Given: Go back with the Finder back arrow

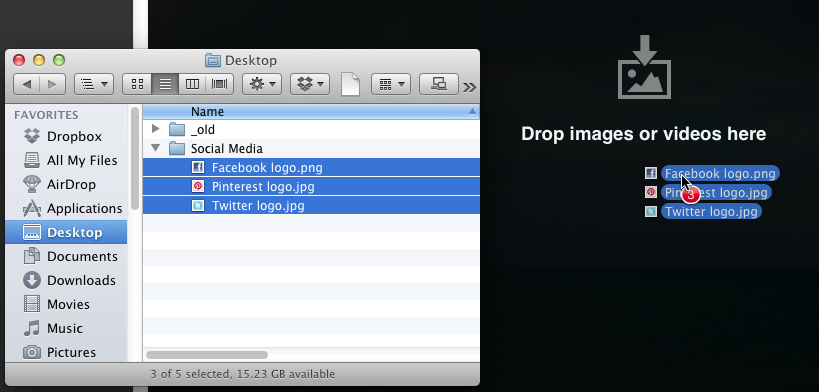Looking at the screenshot, I should [26, 84].
